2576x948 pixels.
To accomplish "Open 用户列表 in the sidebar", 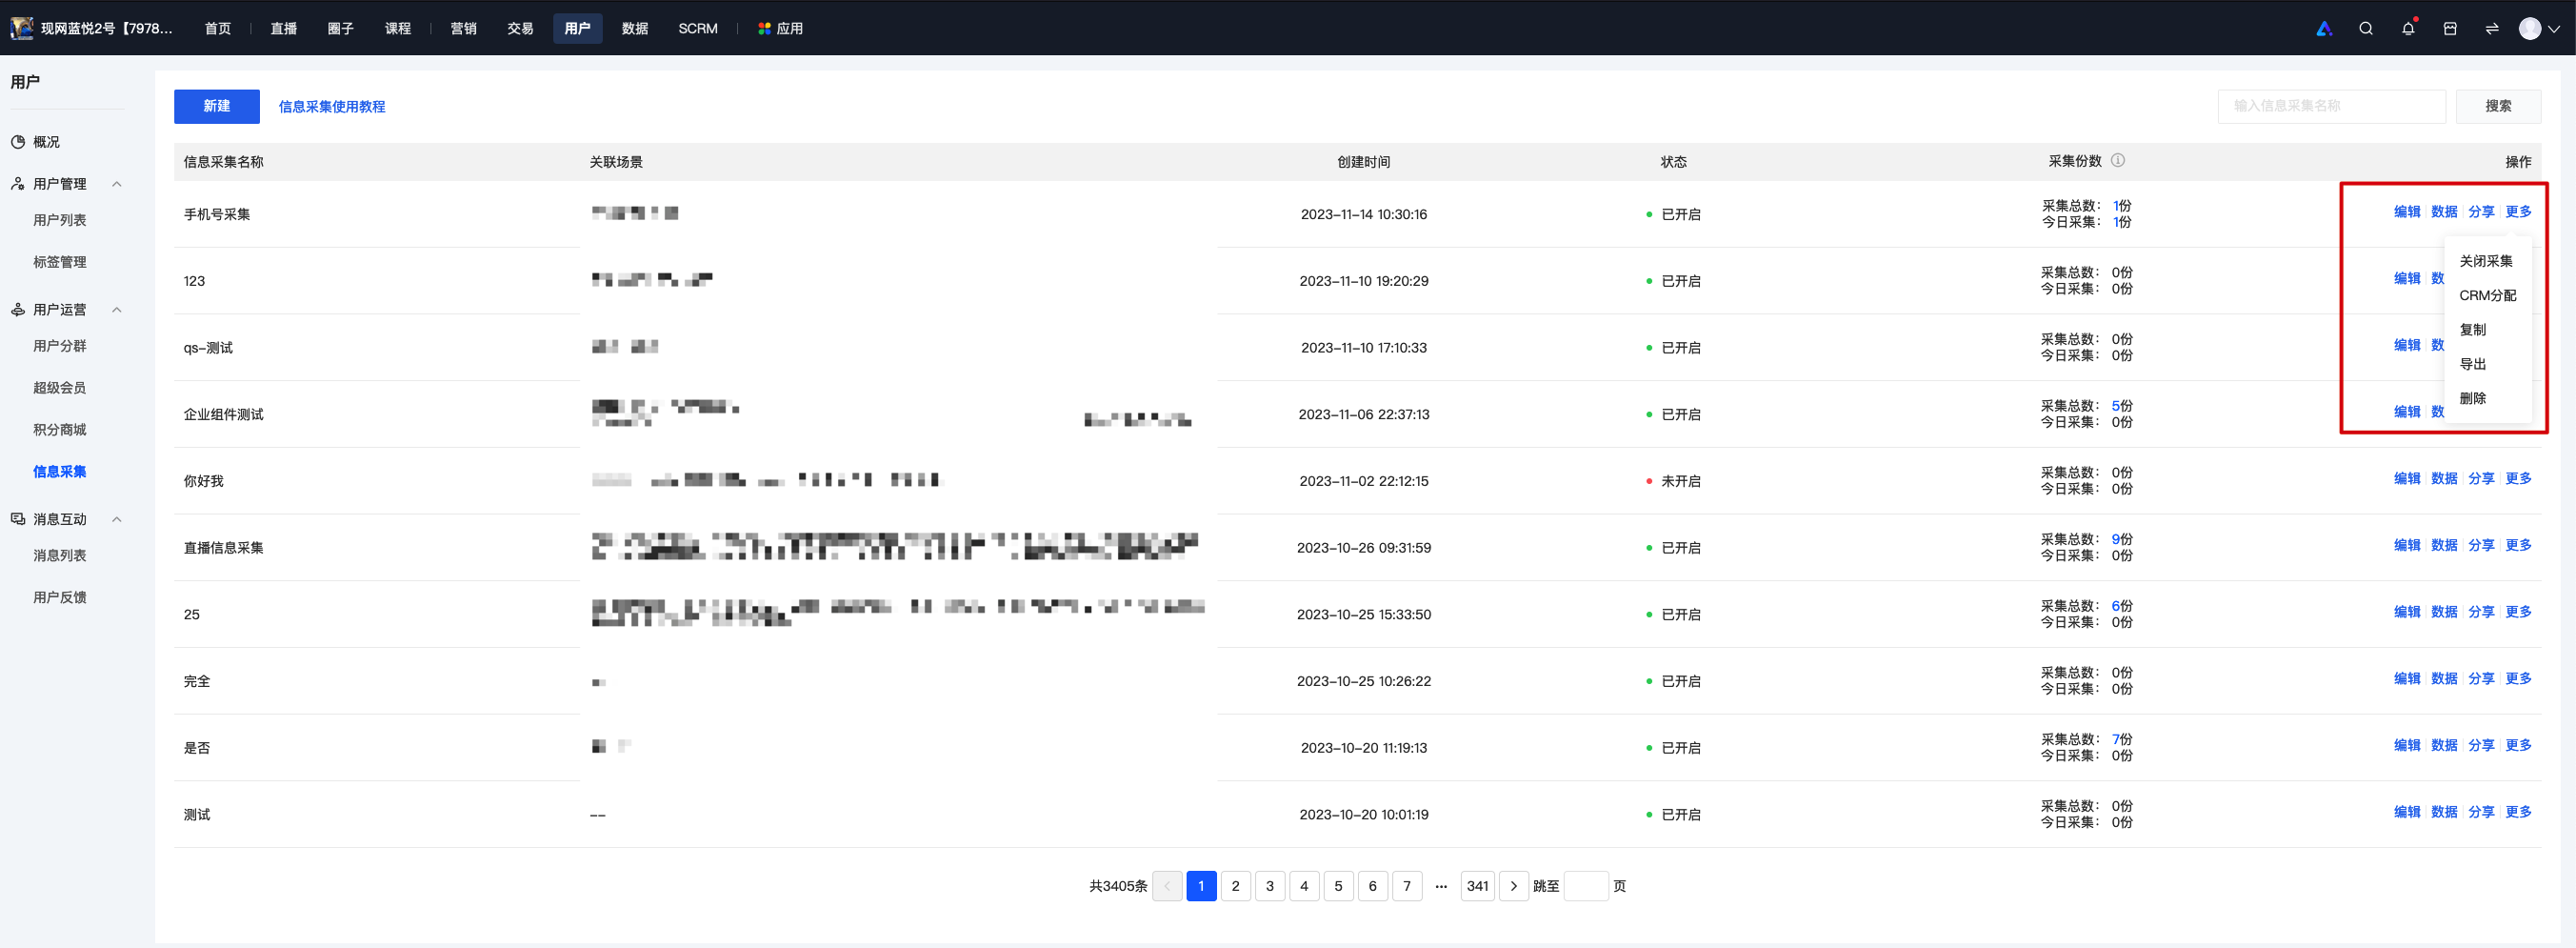I will click(60, 220).
